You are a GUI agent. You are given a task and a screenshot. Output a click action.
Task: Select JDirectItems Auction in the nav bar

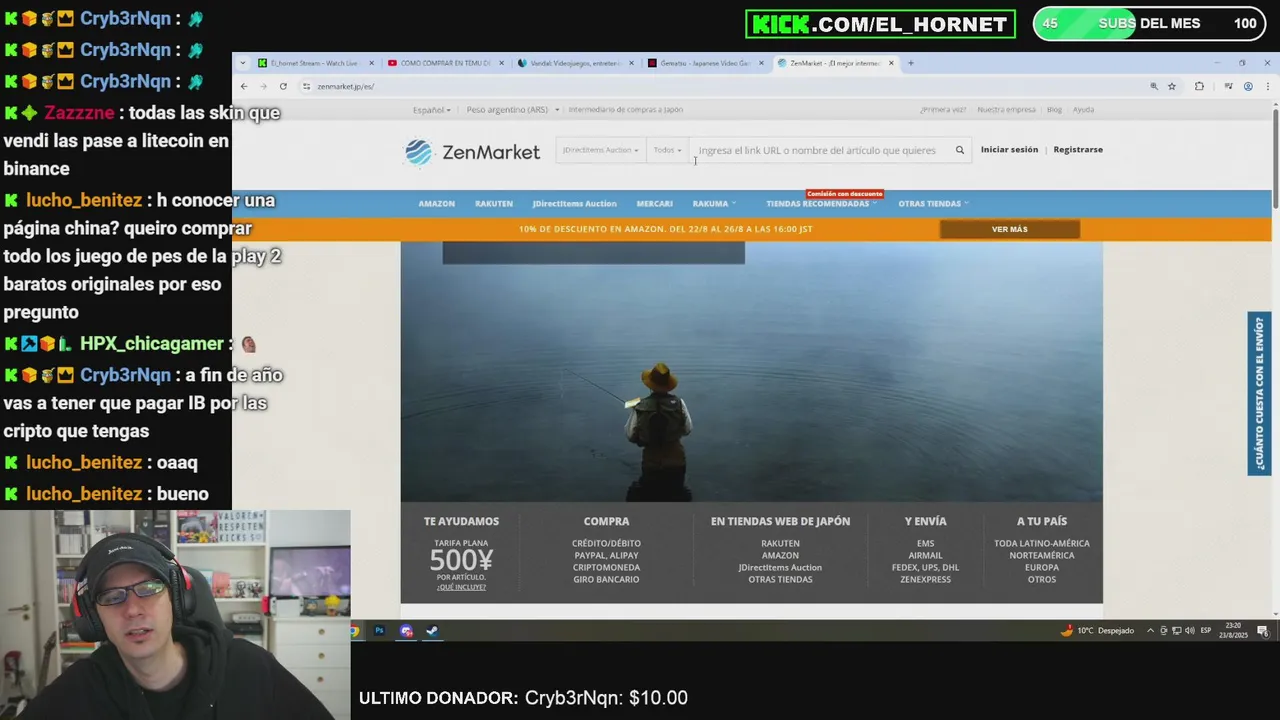click(x=574, y=204)
